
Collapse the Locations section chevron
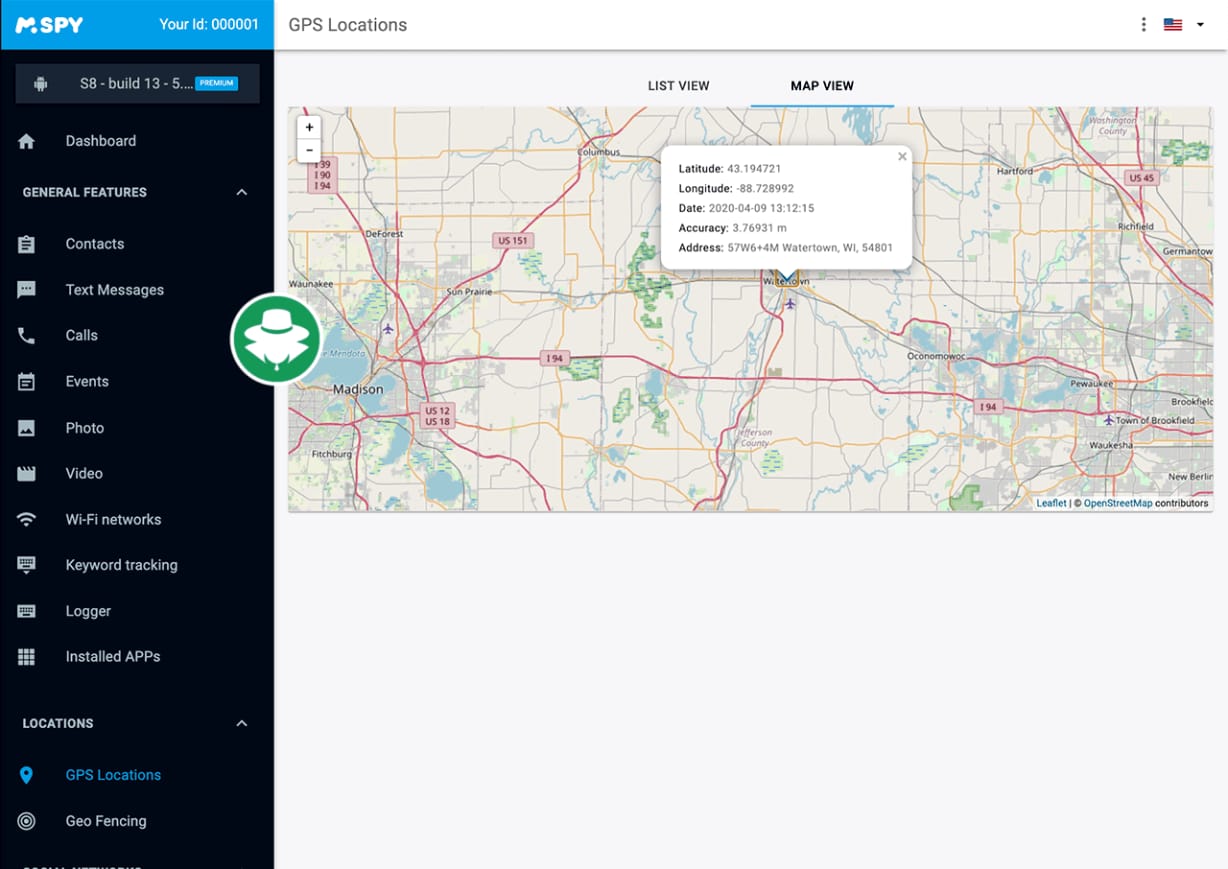(x=241, y=723)
